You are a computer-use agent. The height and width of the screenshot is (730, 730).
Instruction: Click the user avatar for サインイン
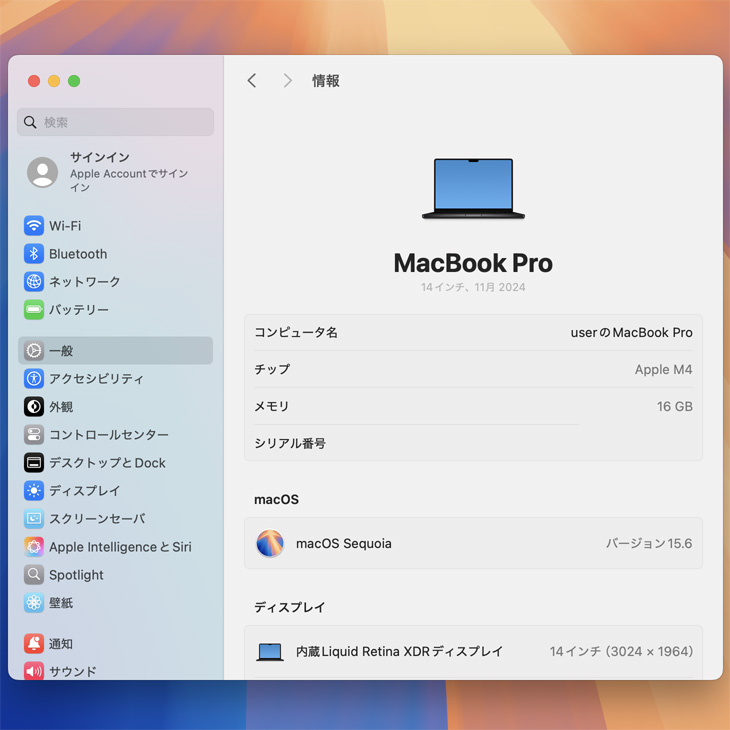click(42, 172)
